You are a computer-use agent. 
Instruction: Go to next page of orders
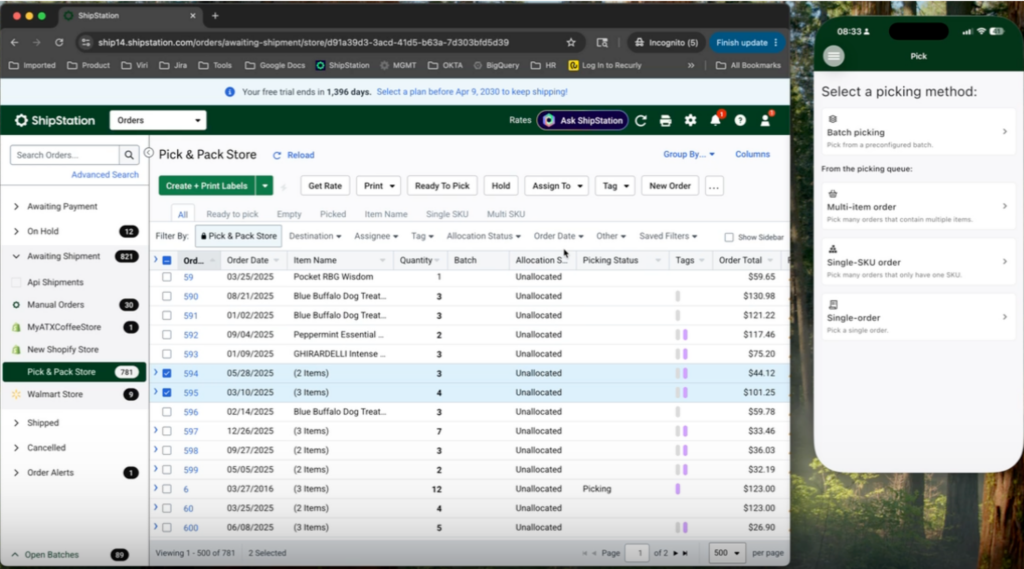pyautogui.click(x=675, y=553)
